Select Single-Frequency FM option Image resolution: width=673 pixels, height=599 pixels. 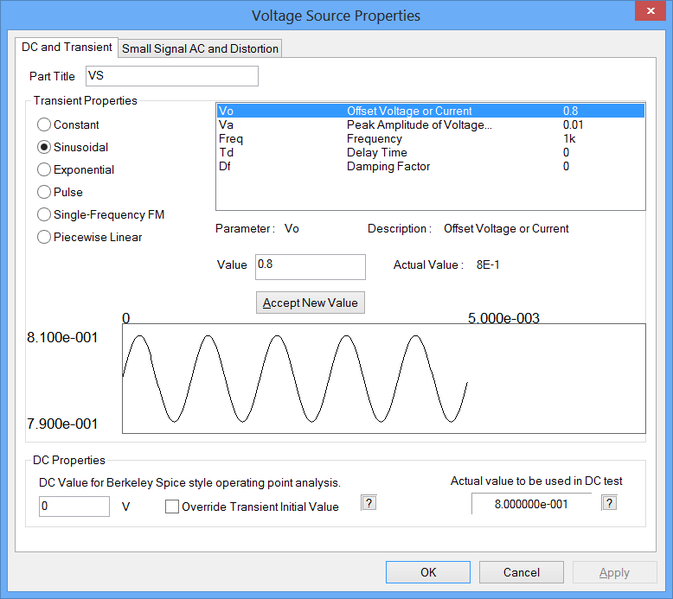tap(44, 214)
